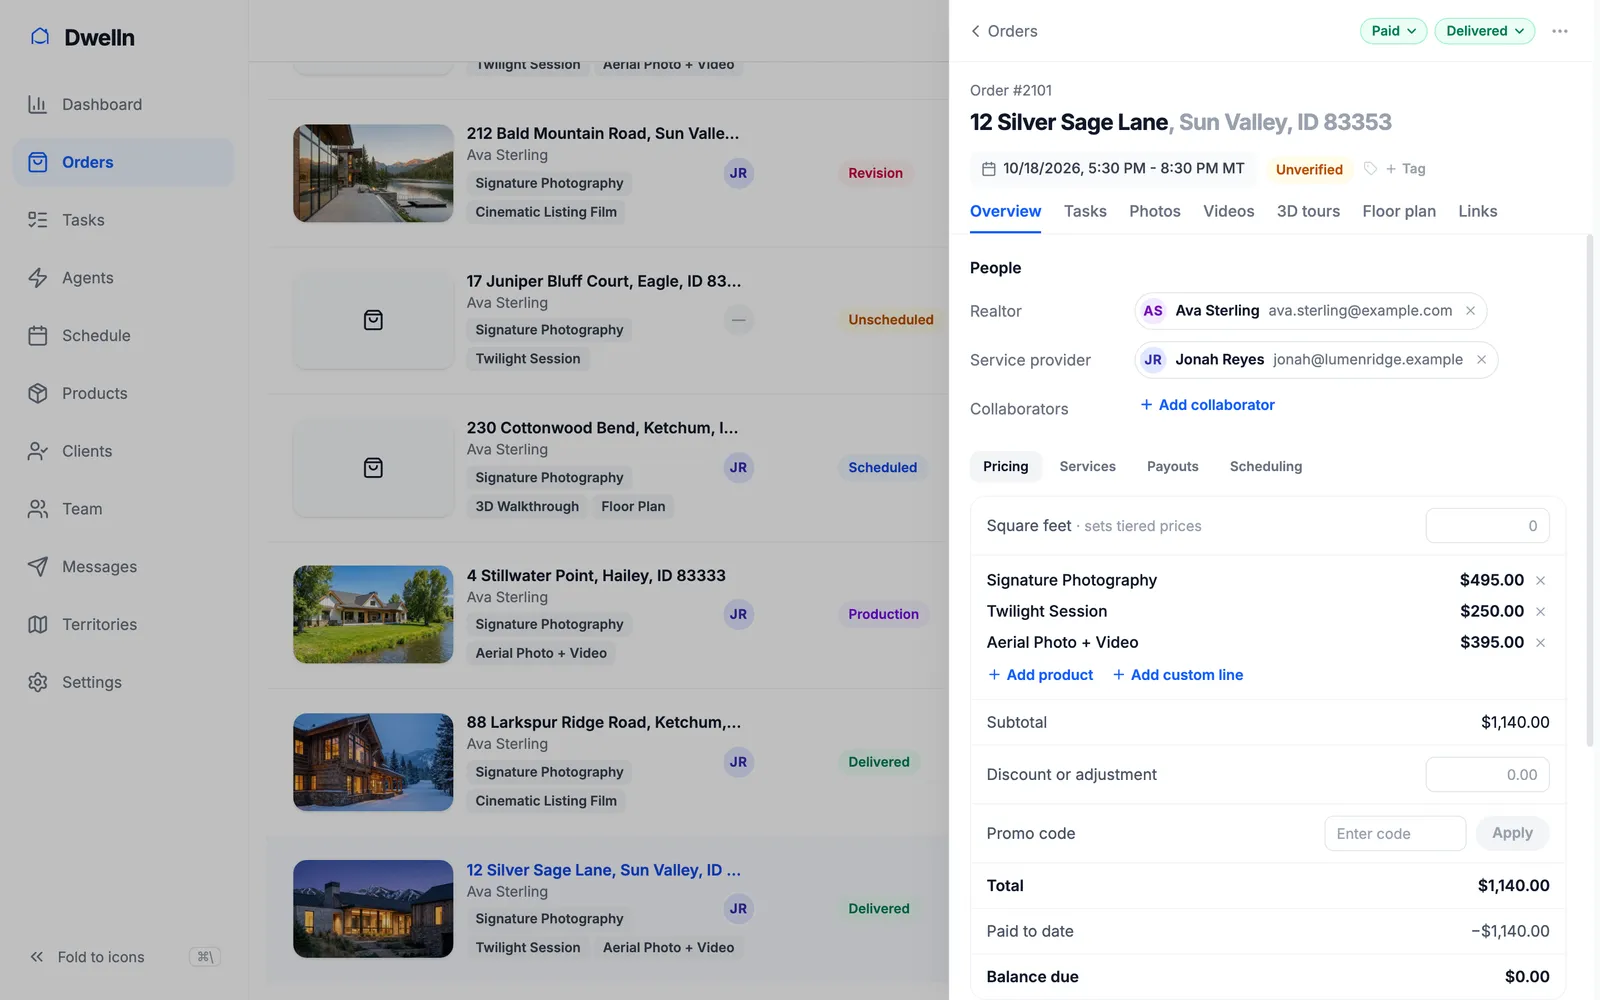Viewport: 1600px width, 1000px height.
Task: Open the three-dot more options menu
Action: [1560, 31]
